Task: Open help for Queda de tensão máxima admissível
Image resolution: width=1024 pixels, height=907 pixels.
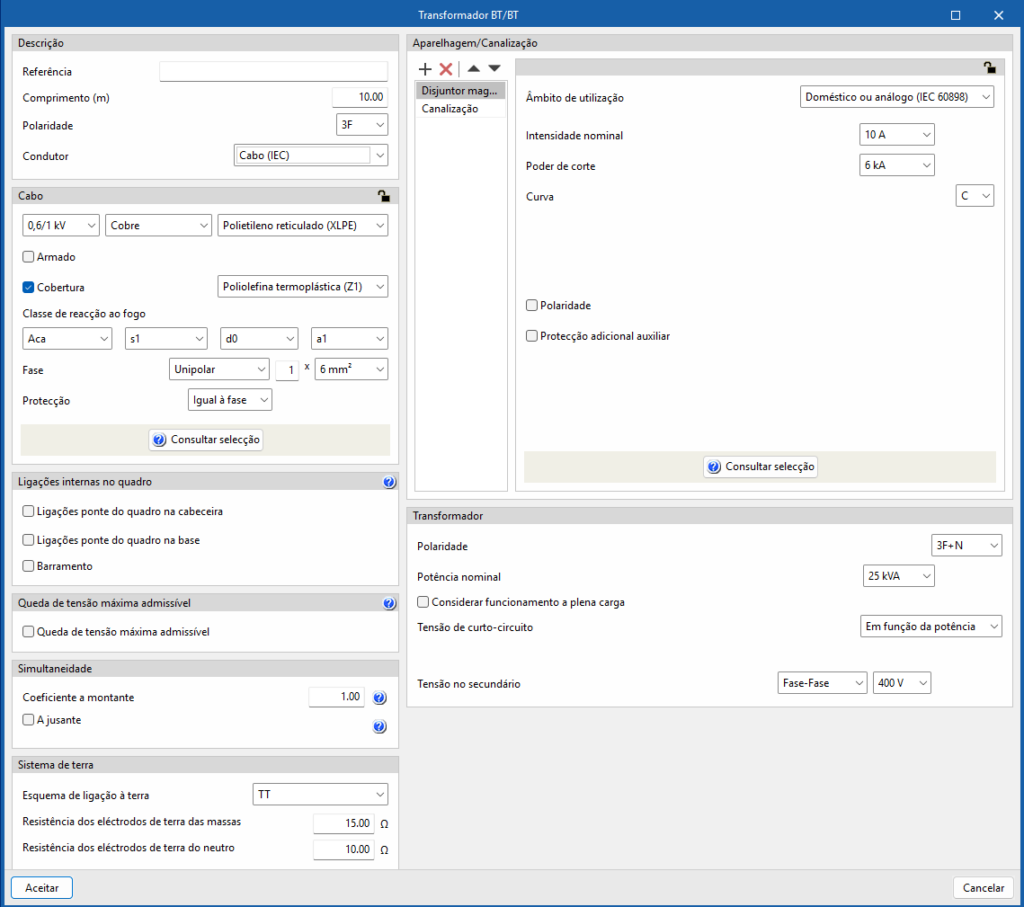Action: 389,604
